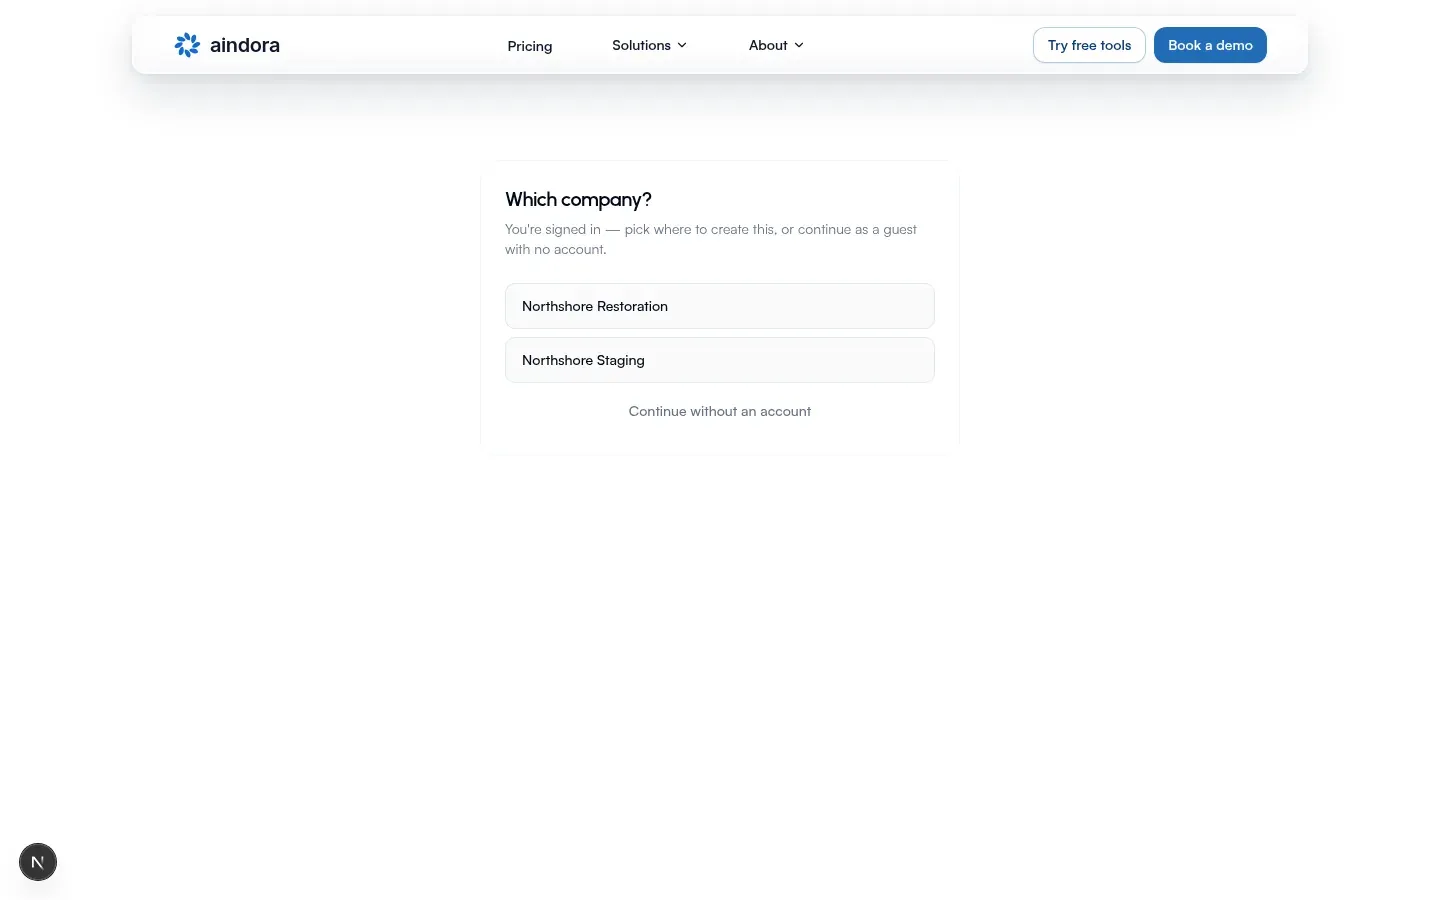Expand the About menu
The height and width of the screenshot is (900, 1440).
tap(776, 45)
